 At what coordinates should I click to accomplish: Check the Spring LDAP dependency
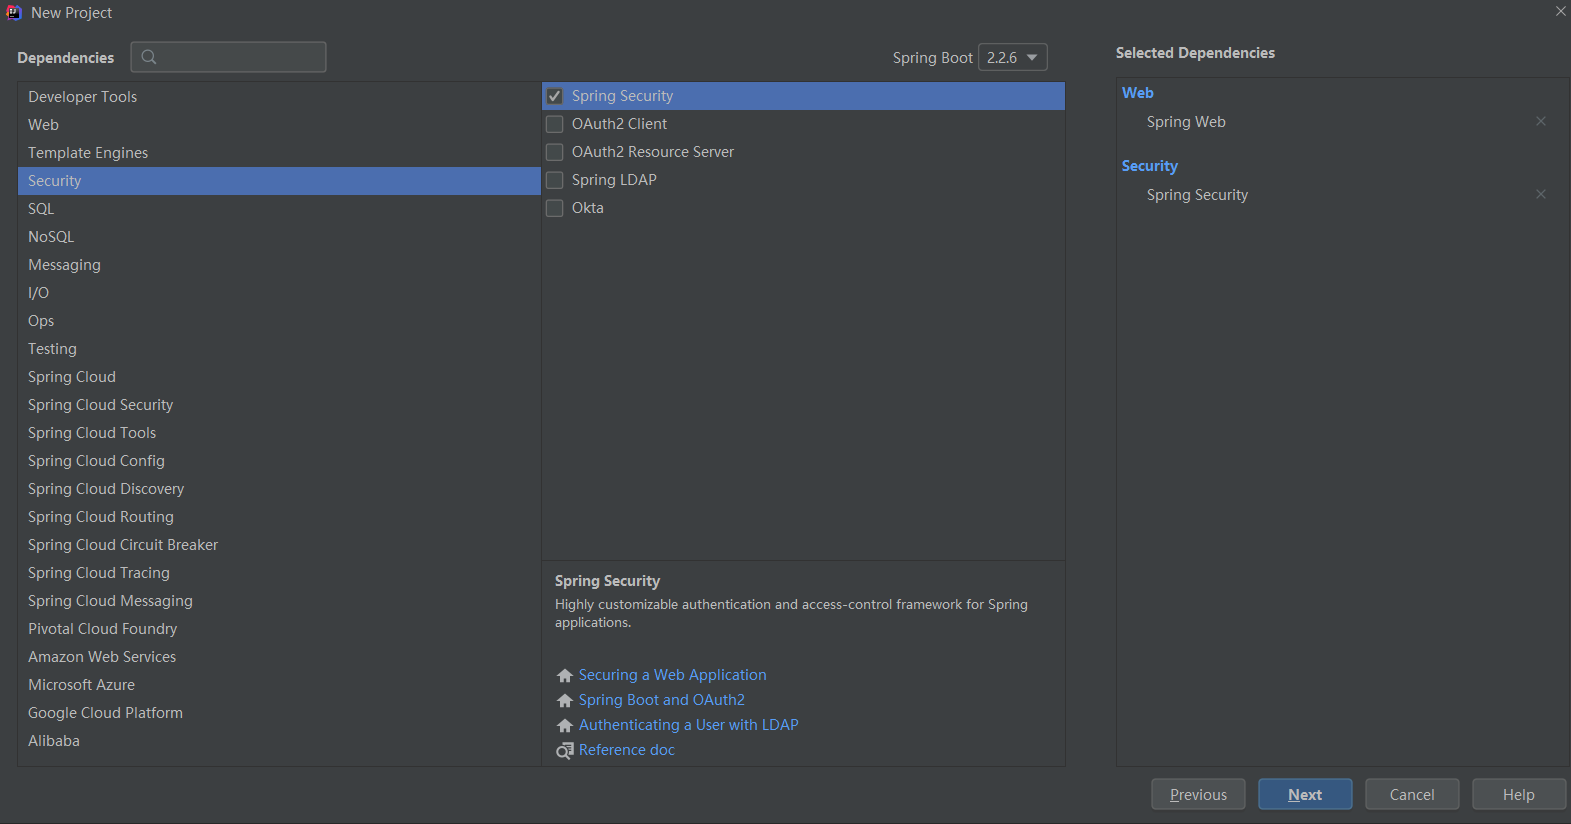[x=554, y=180]
